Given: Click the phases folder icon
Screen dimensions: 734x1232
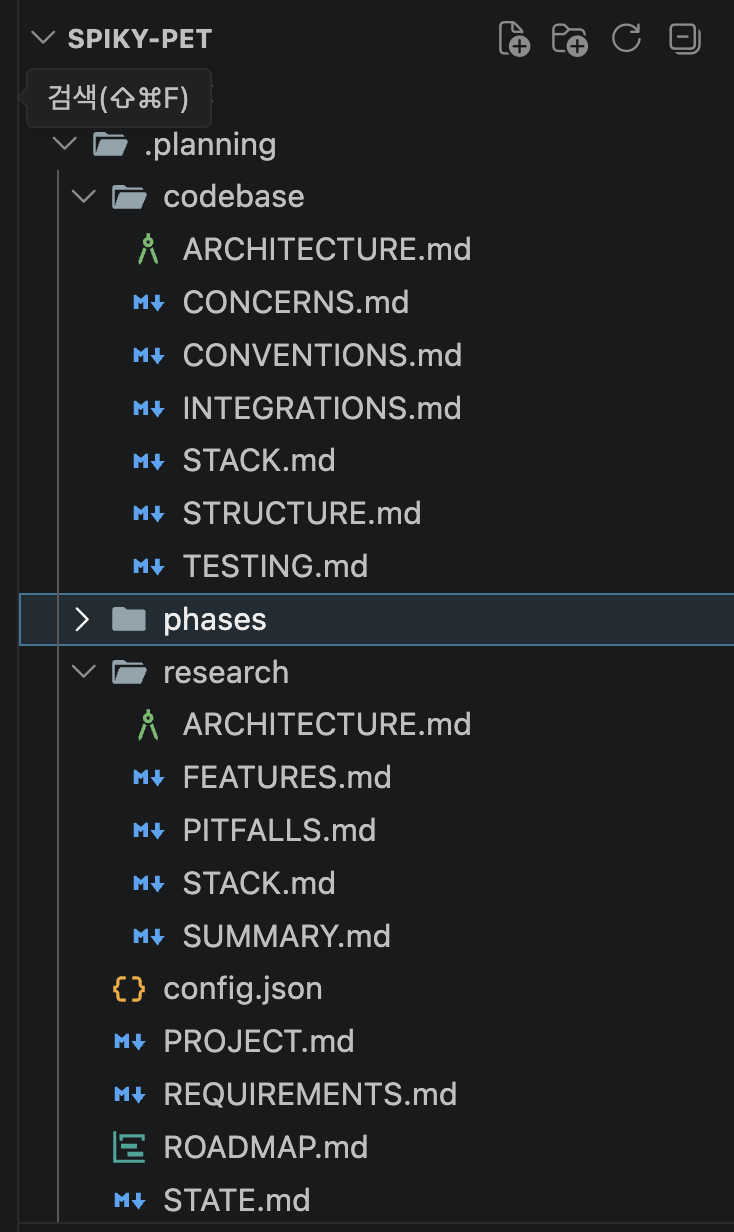Looking at the screenshot, I should point(129,620).
